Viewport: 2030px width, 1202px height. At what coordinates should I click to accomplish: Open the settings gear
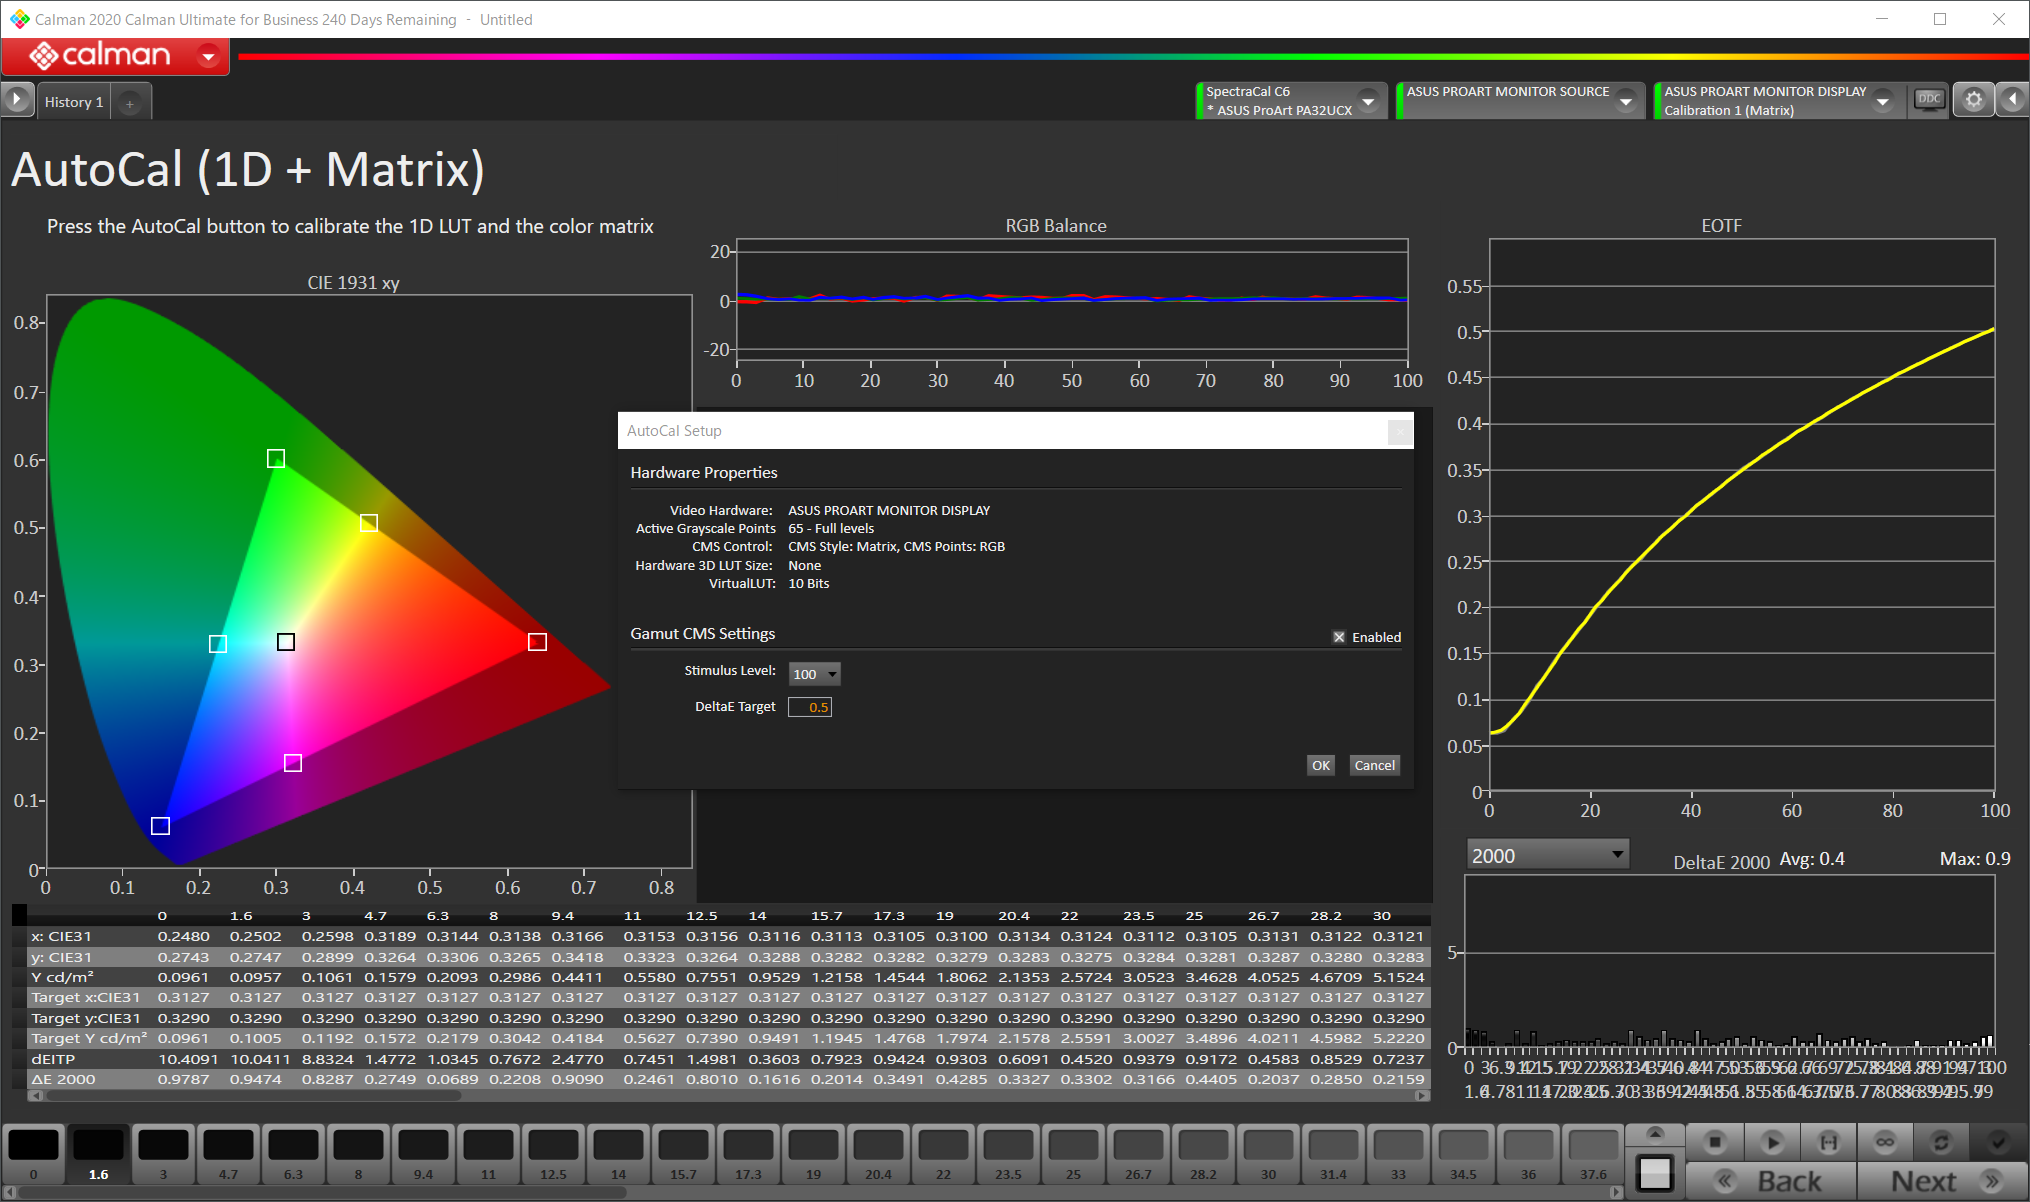point(1973,100)
